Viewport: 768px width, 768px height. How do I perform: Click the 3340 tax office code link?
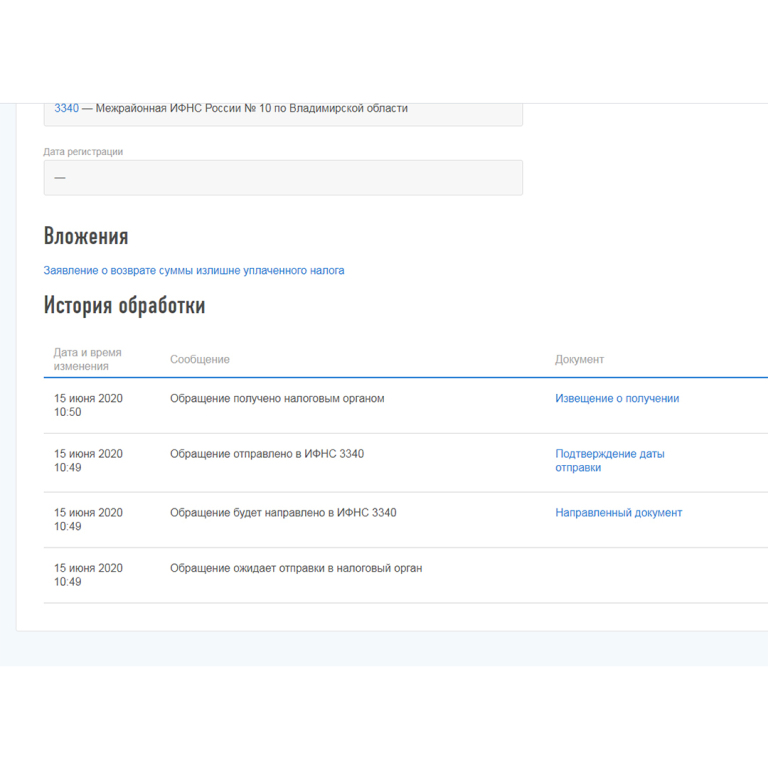66,108
